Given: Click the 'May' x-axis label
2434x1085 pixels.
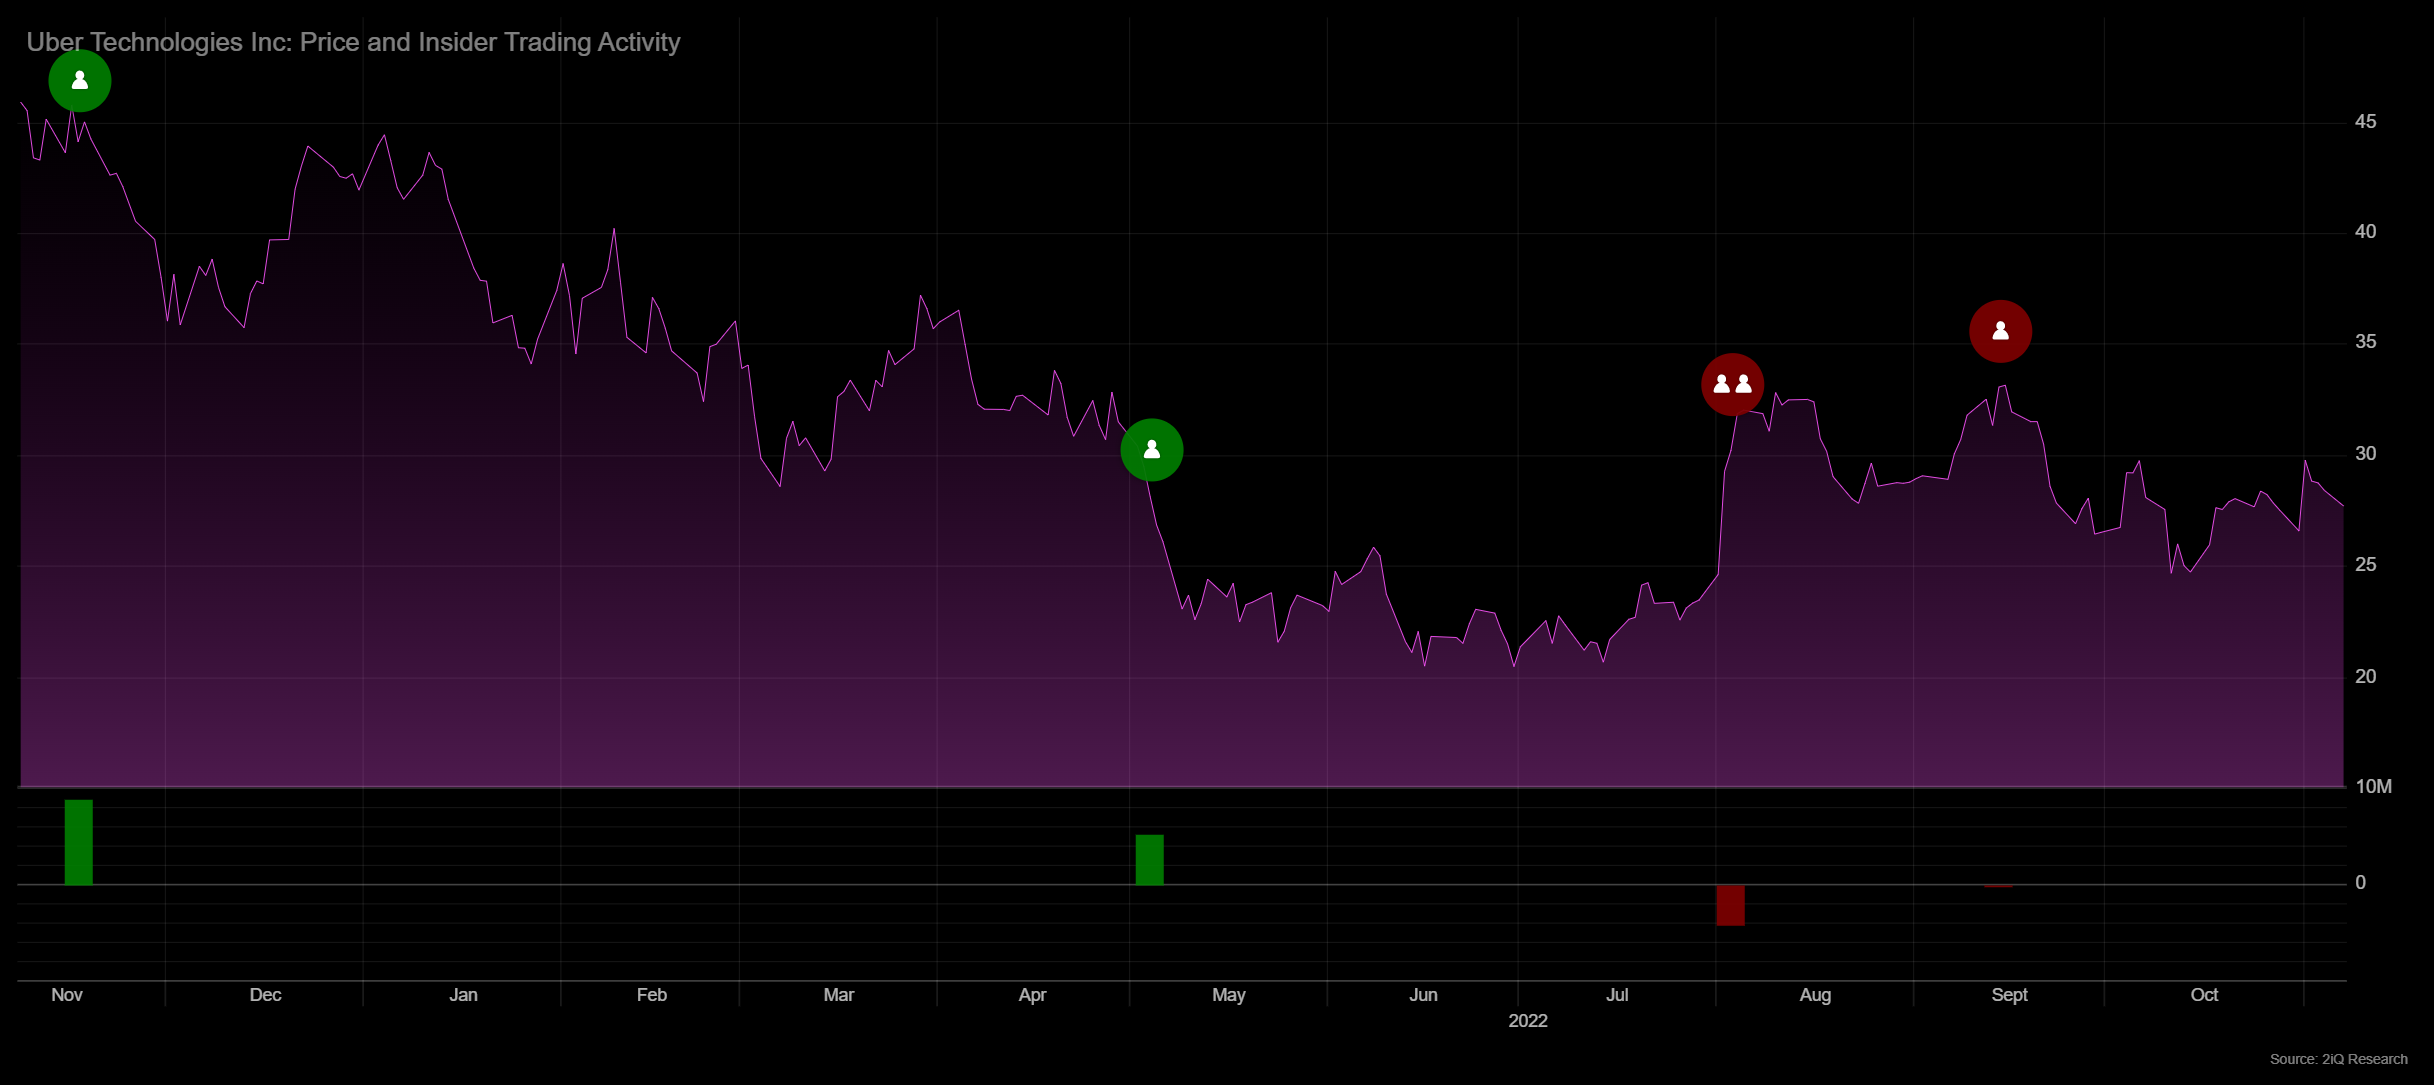Looking at the screenshot, I should tap(1228, 995).
